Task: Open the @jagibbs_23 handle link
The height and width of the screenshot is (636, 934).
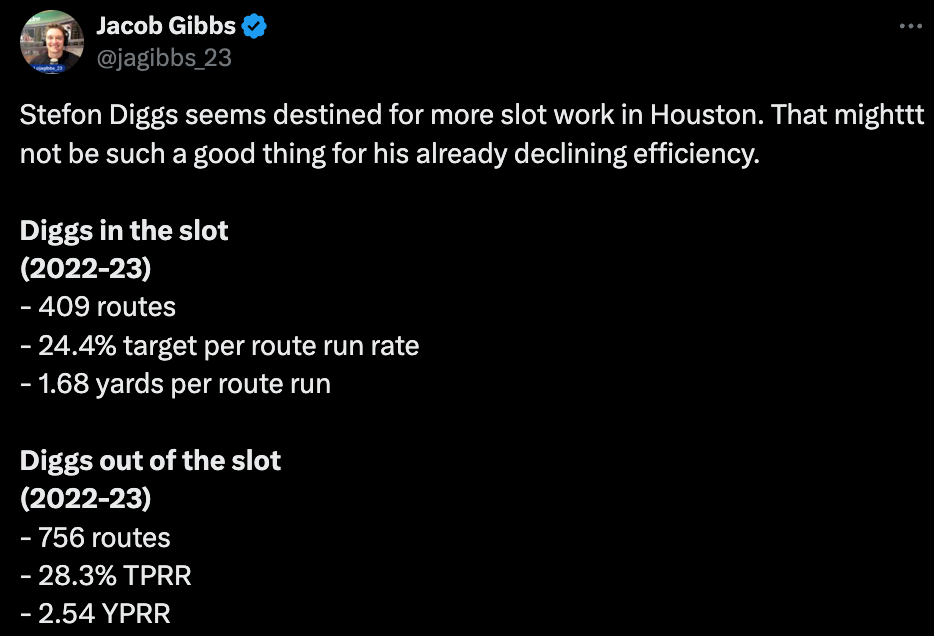Action: click(164, 58)
